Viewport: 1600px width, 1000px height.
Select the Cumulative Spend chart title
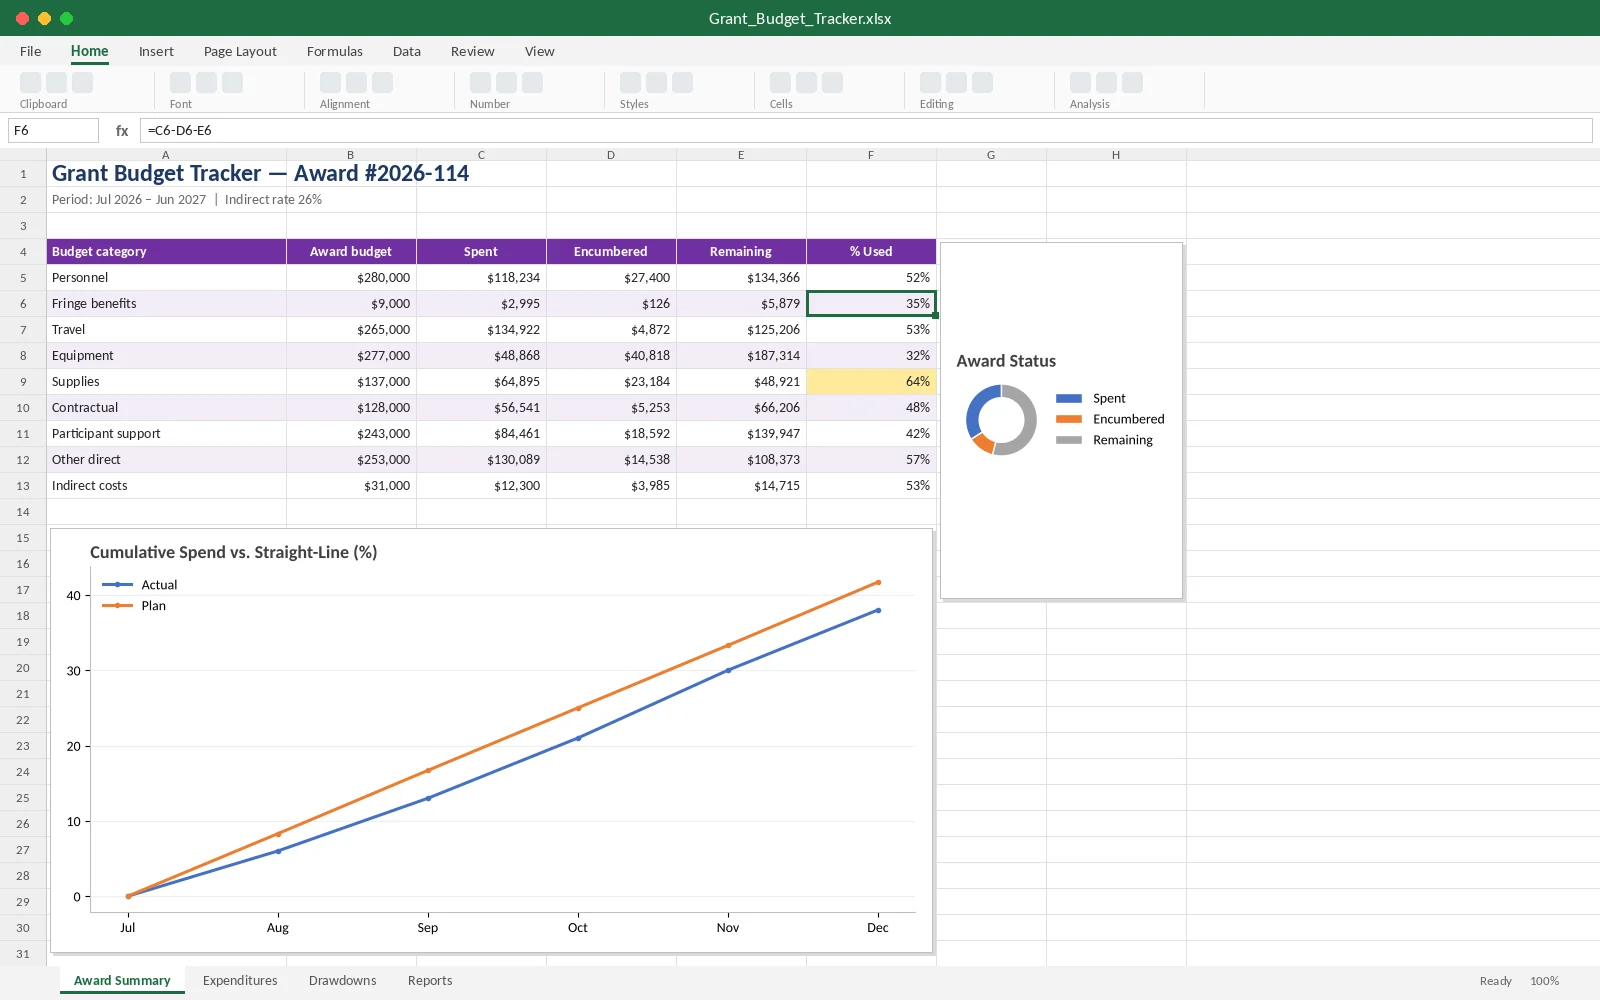click(x=233, y=552)
